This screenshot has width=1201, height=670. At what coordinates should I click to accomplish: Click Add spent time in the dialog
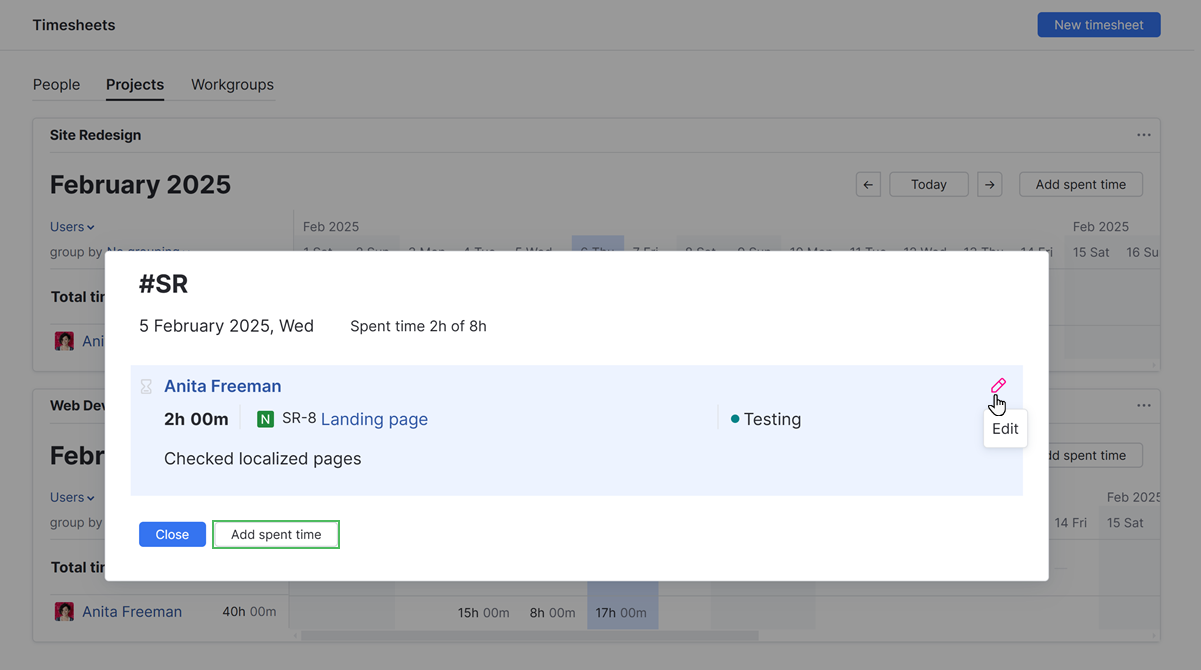coord(275,534)
